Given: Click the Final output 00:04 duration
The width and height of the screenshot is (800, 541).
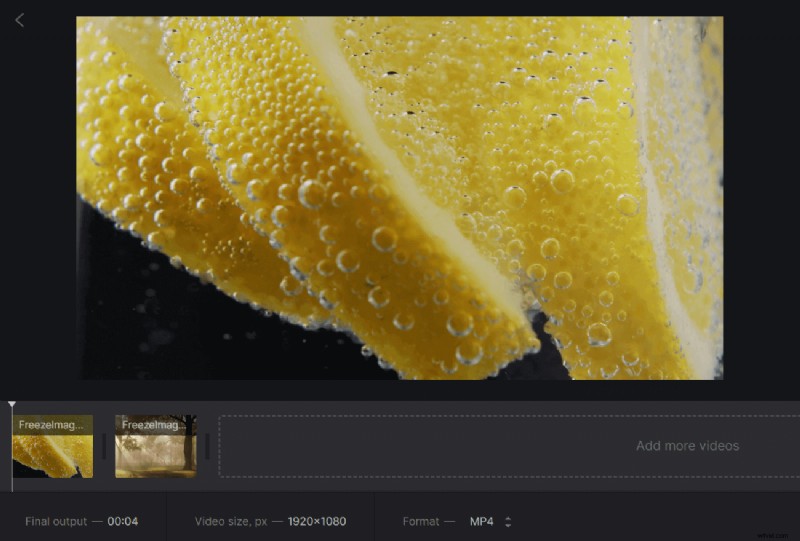Looking at the screenshot, I should point(122,522).
